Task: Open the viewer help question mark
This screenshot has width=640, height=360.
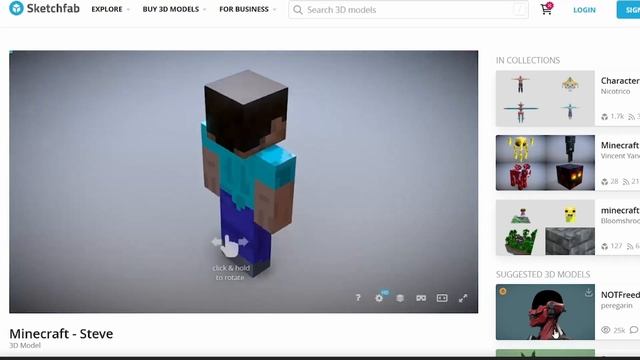Action: coord(358,298)
